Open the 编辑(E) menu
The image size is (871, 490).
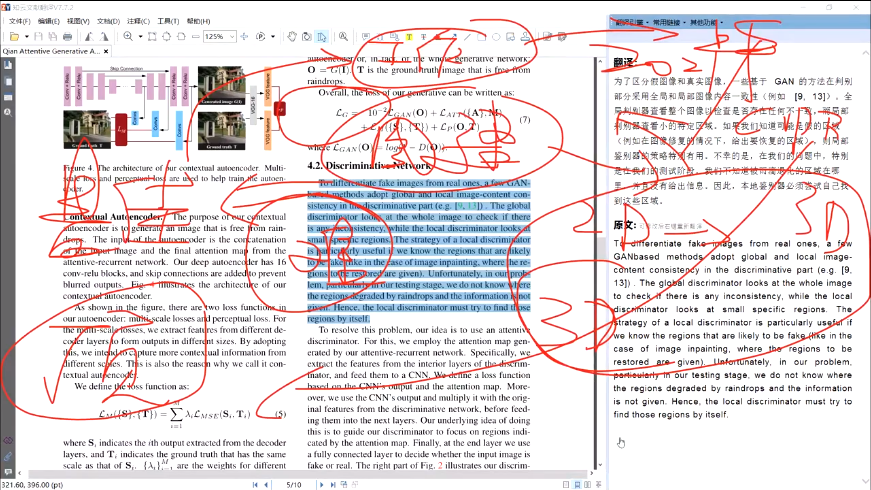[x=49, y=21]
